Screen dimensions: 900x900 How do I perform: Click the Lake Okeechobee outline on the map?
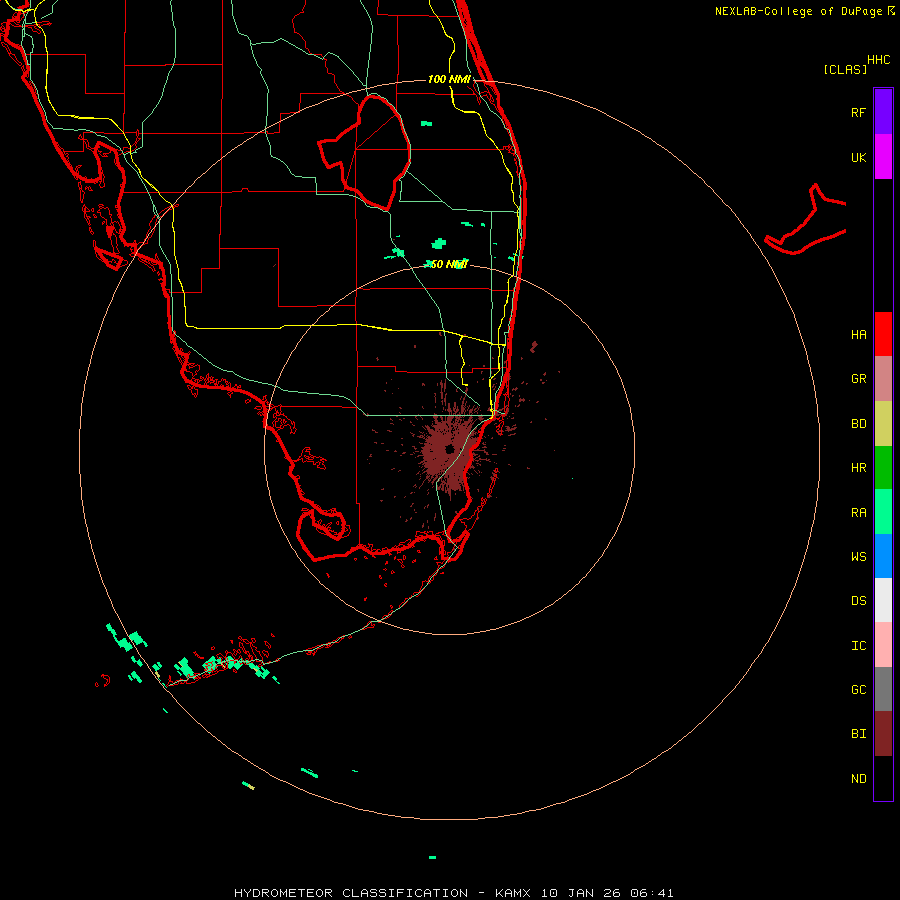tap(365, 151)
